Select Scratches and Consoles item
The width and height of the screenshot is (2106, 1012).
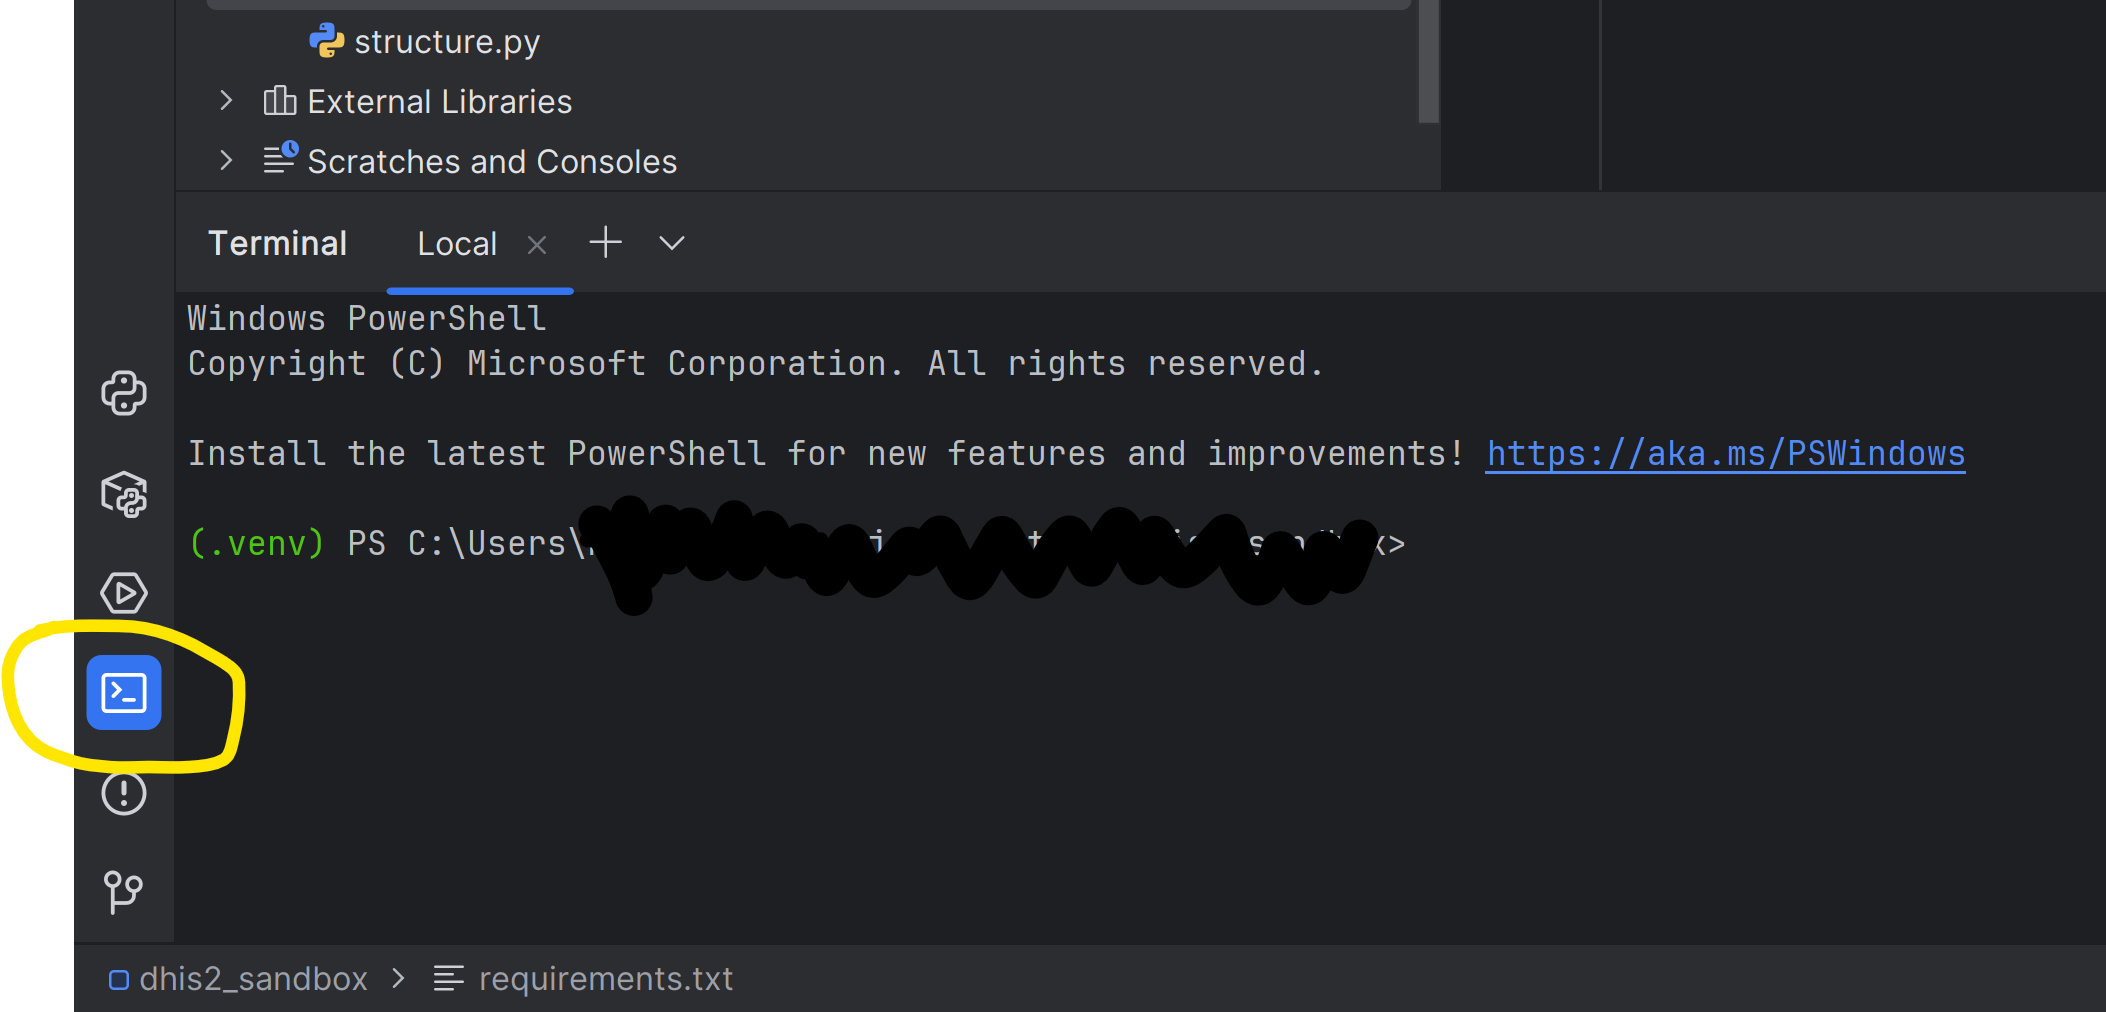pyautogui.click(x=492, y=161)
